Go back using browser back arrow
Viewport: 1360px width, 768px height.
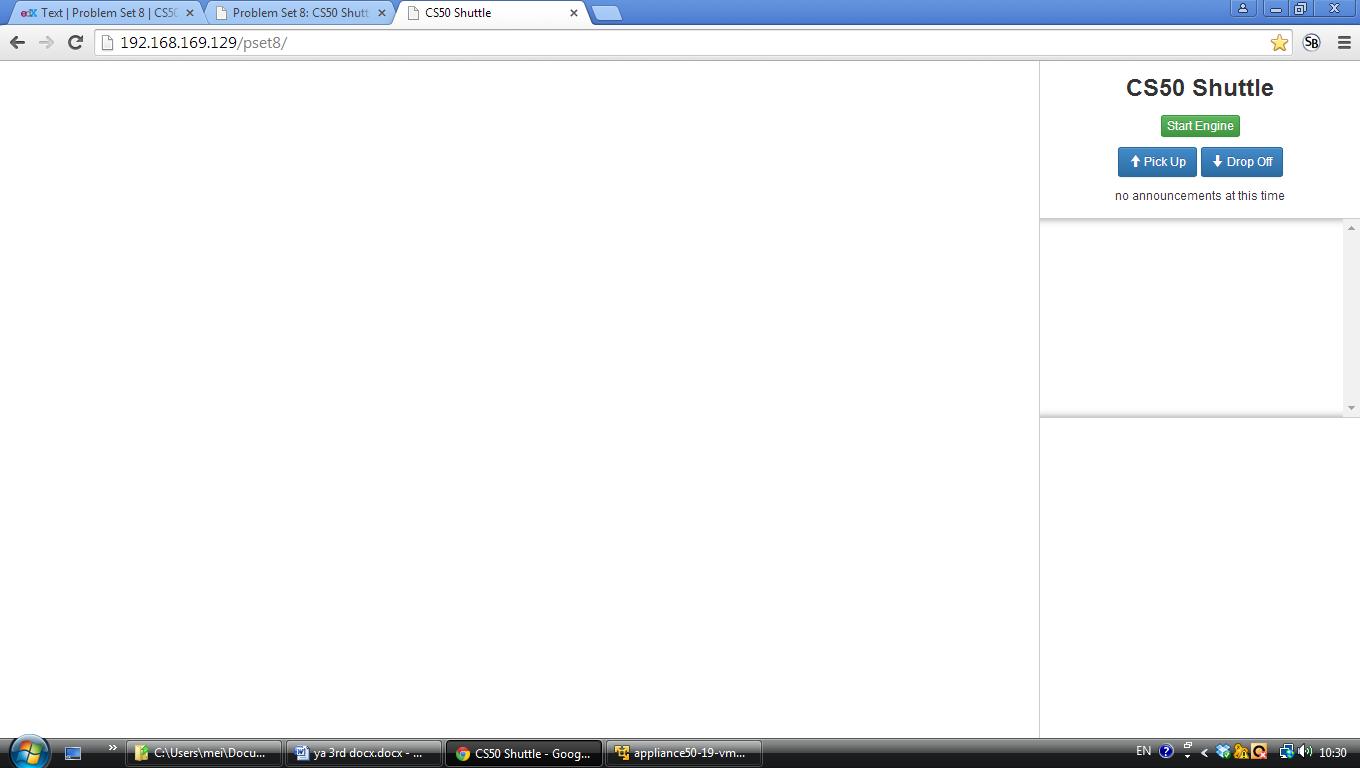pos(17,42)
